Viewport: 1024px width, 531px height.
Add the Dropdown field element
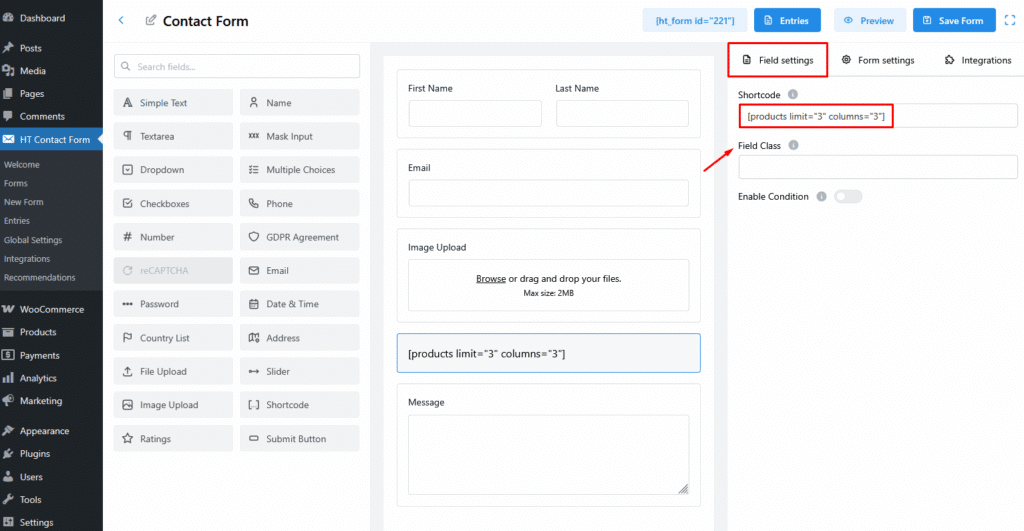coord(173,170)
